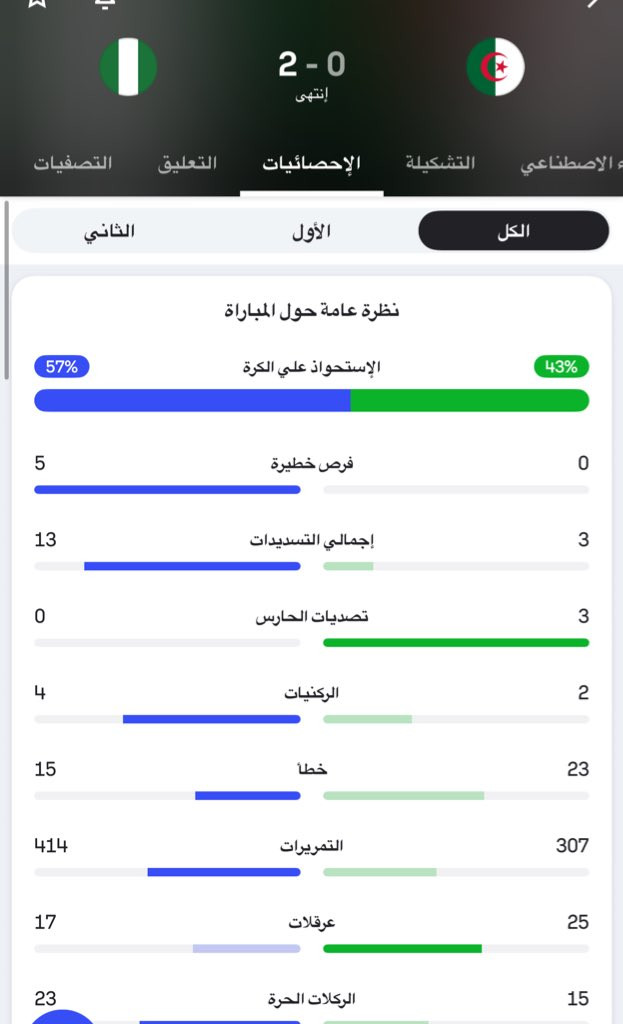Tap the 2 - 0 match score
Screen dimensions: 623x1024
click(x=311, y=65)
